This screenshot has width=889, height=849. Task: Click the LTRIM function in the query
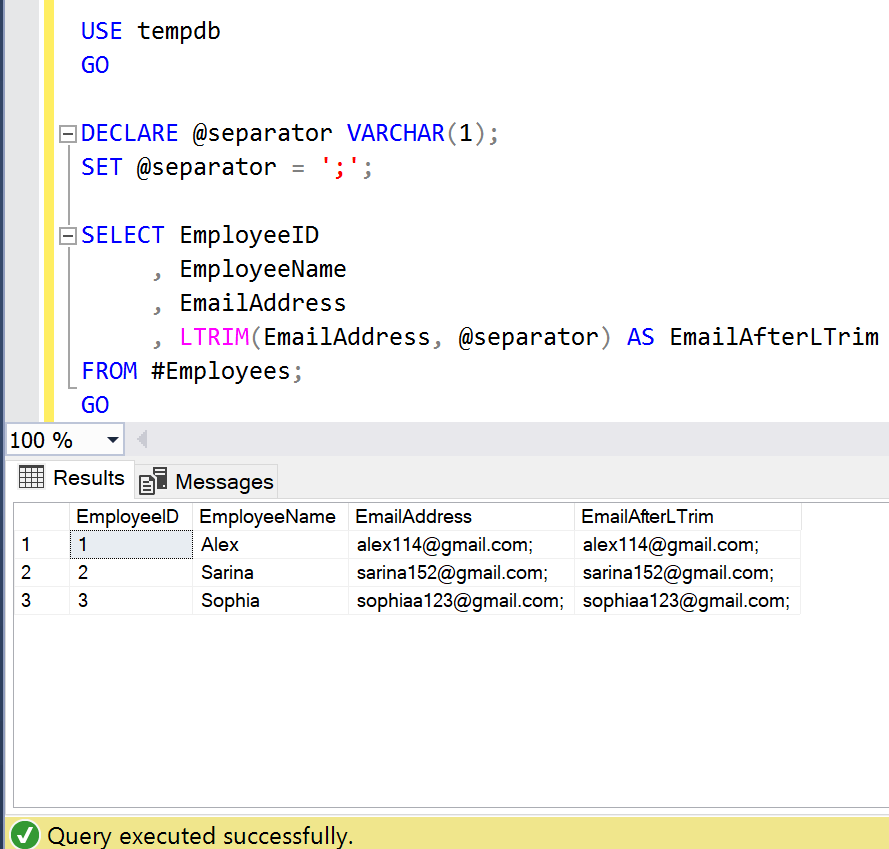coord(213,338)
